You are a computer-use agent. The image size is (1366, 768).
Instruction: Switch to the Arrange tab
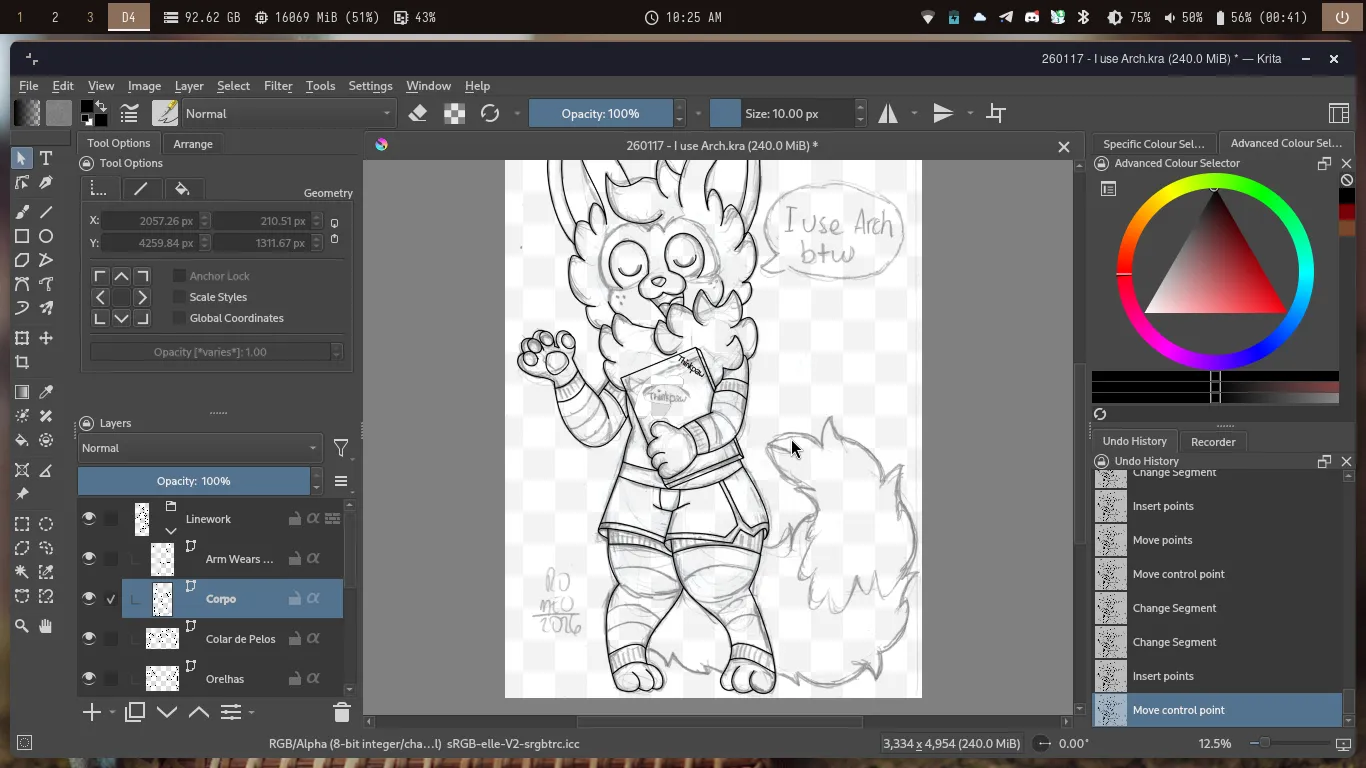click(193, 144)
